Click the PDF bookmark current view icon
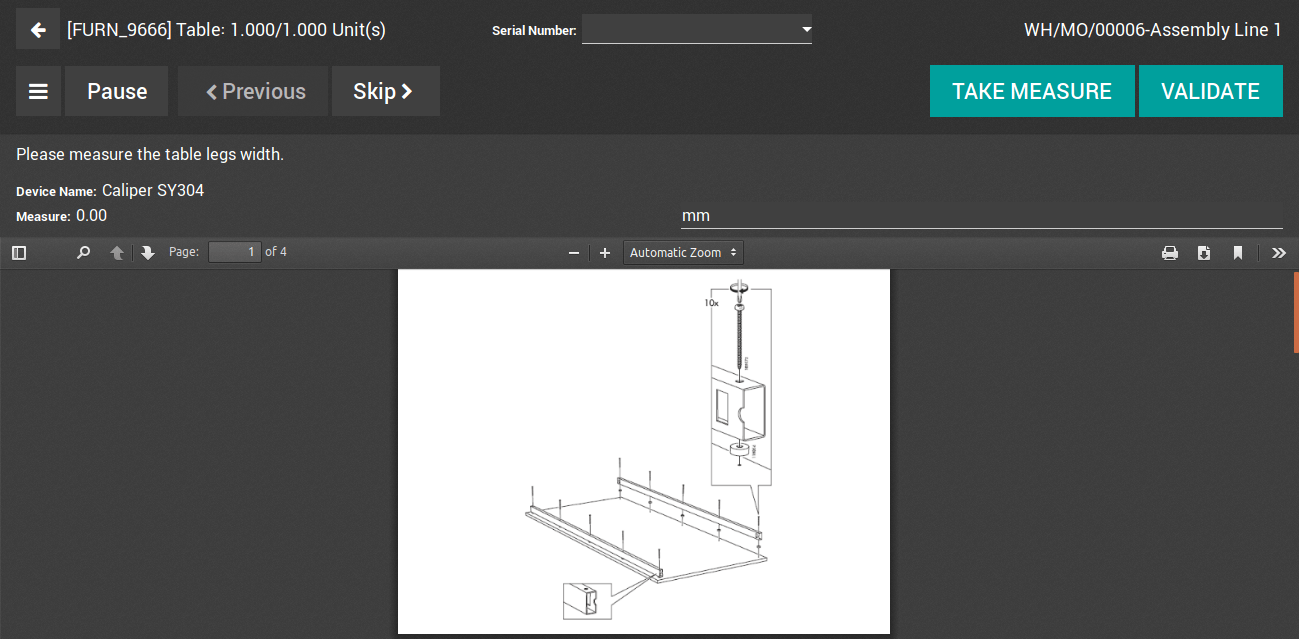 coord(1238,253)
